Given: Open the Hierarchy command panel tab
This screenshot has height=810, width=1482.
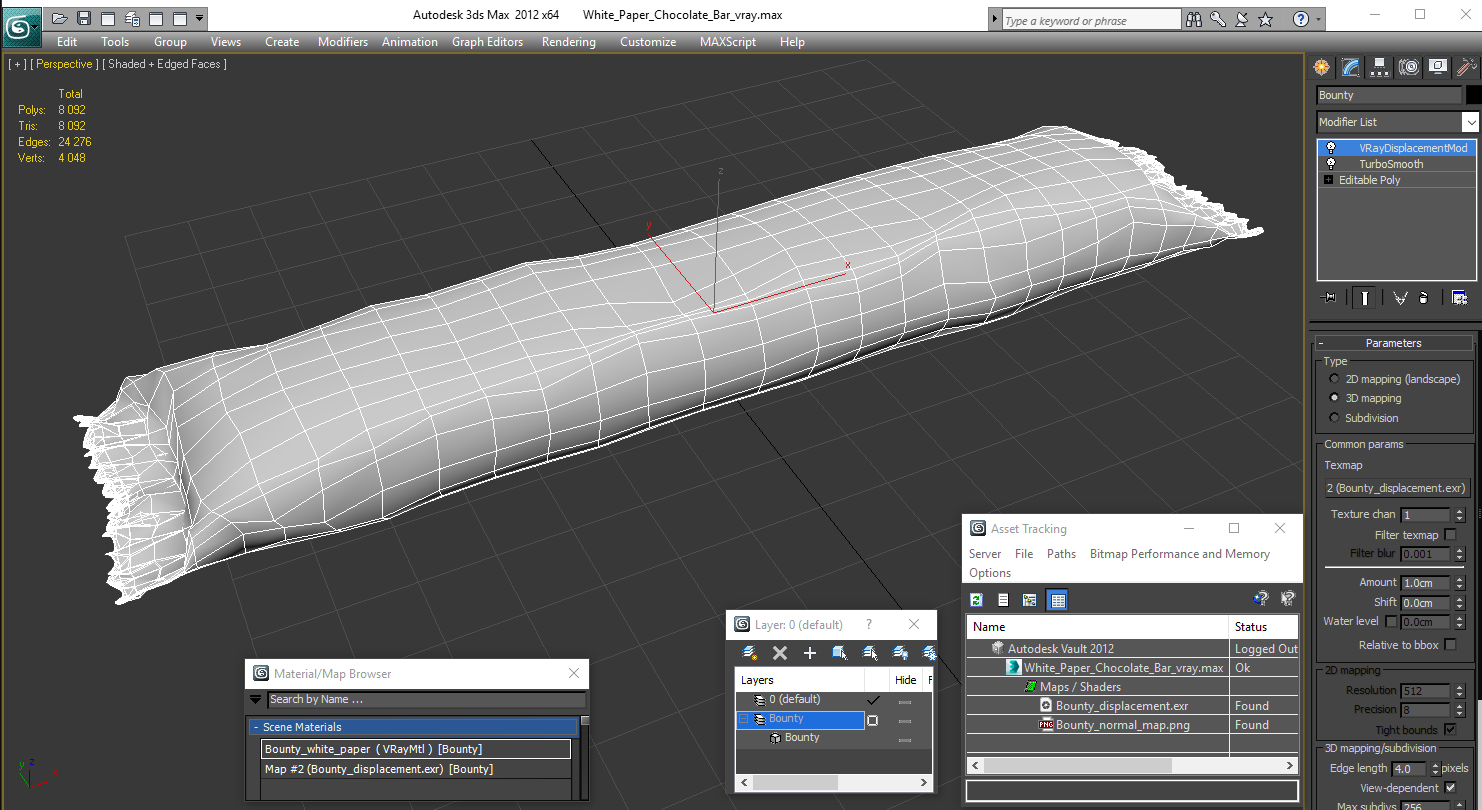Looking at the screenshot, I should [1380, 67].
